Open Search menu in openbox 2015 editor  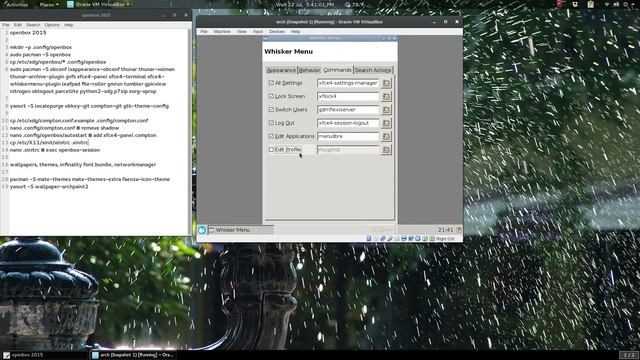(33, 25)
